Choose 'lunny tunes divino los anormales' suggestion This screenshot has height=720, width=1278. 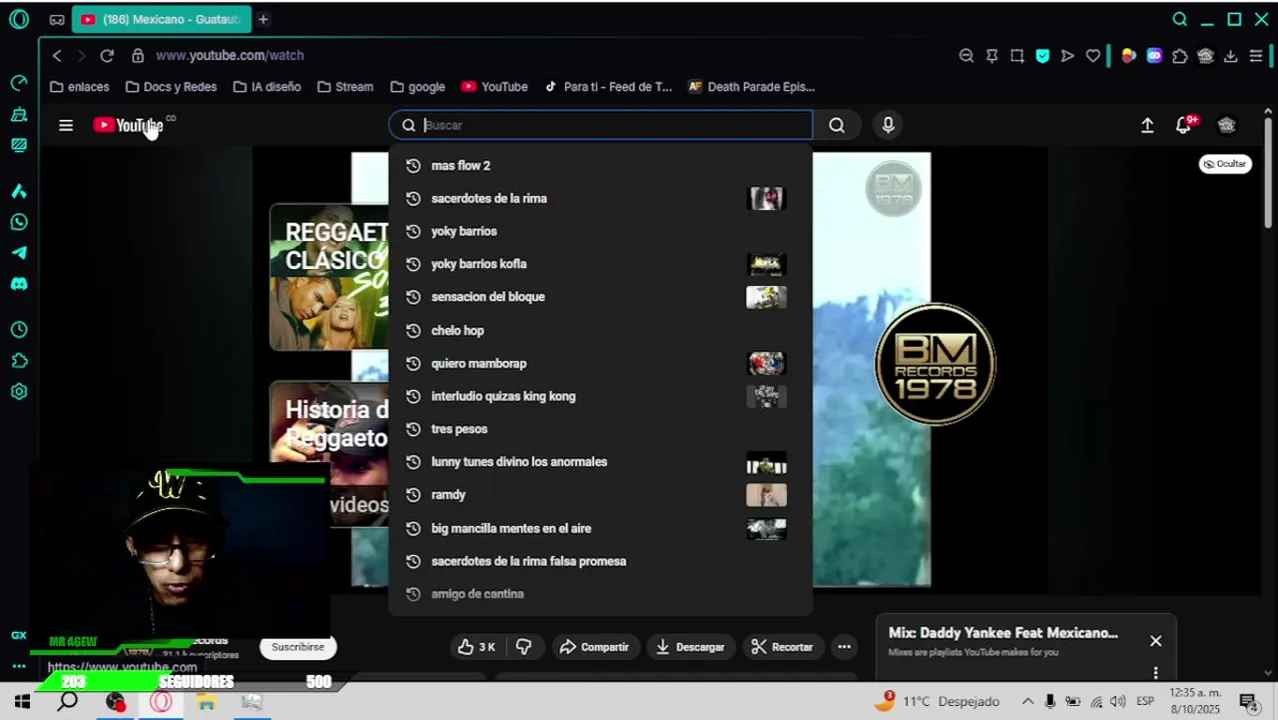coord(601,462)
